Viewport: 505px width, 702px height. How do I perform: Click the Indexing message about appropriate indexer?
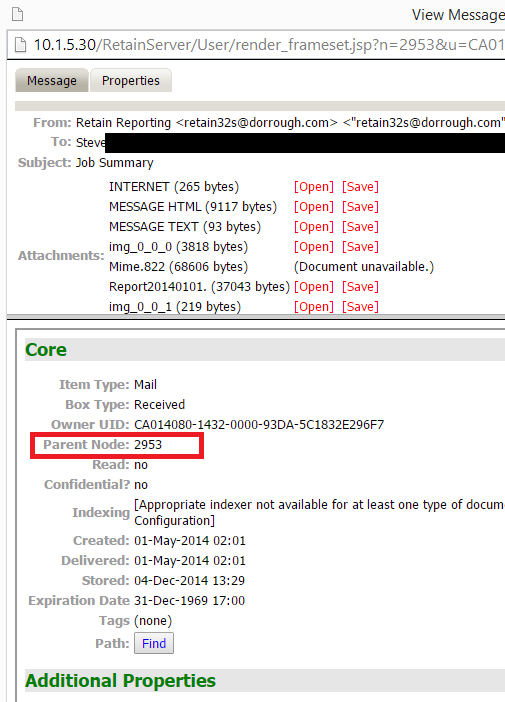click(319, 513)
